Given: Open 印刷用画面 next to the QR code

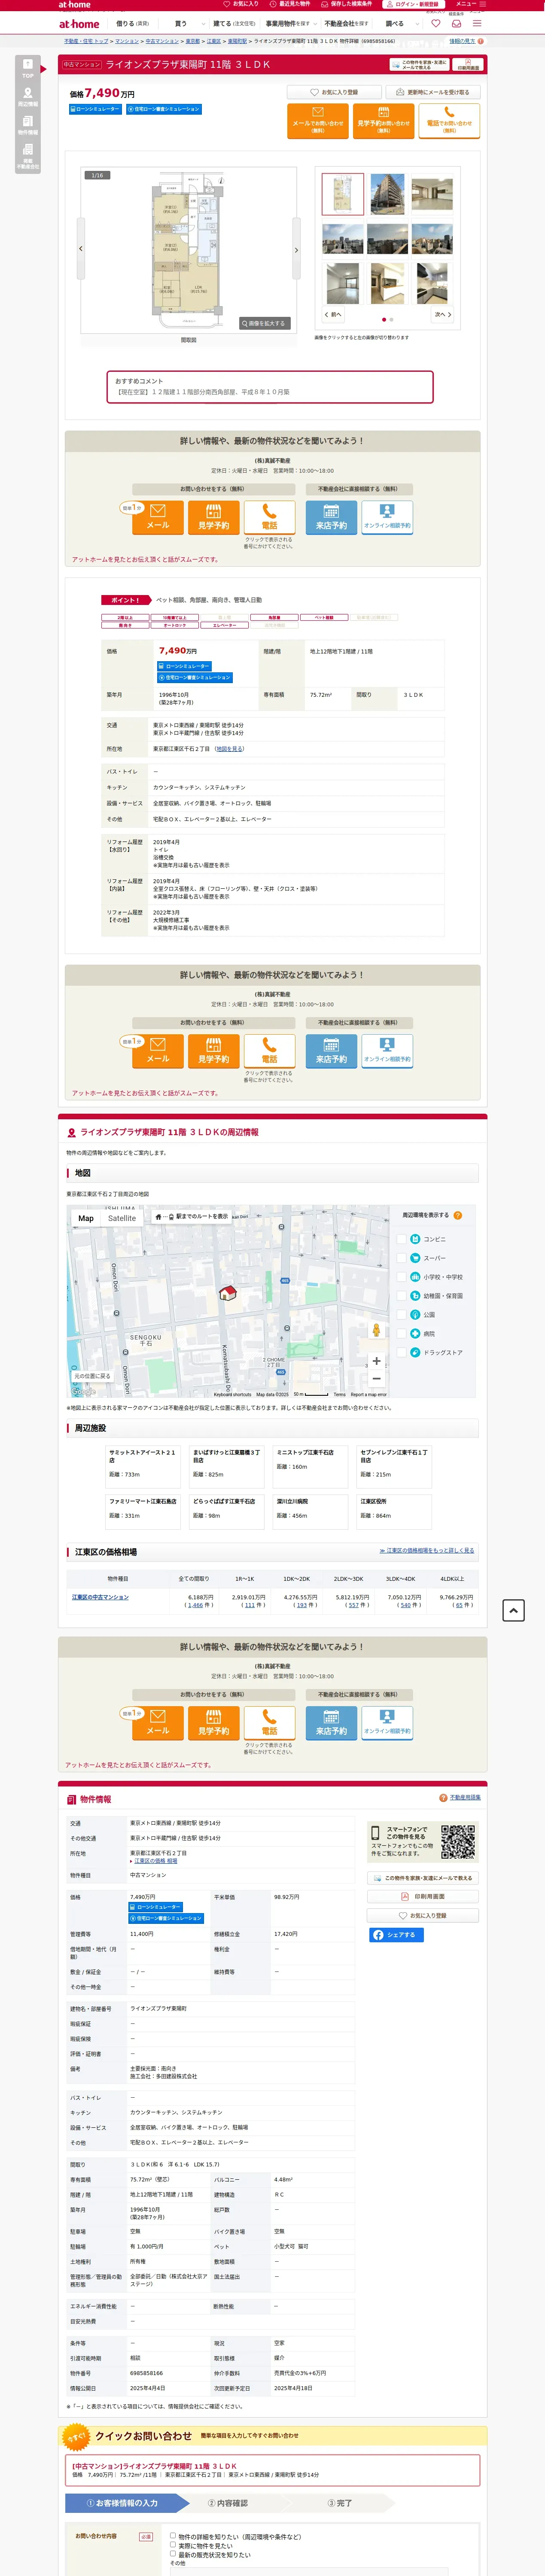Looking at the screenshot, I should click(423, 1896).
